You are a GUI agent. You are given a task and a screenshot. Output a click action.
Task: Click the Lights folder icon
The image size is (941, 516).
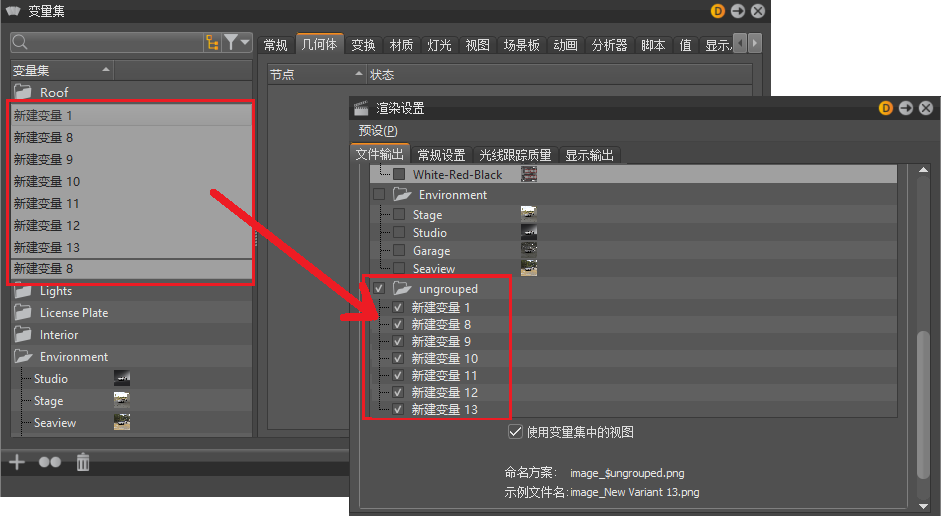coord(23,291)
